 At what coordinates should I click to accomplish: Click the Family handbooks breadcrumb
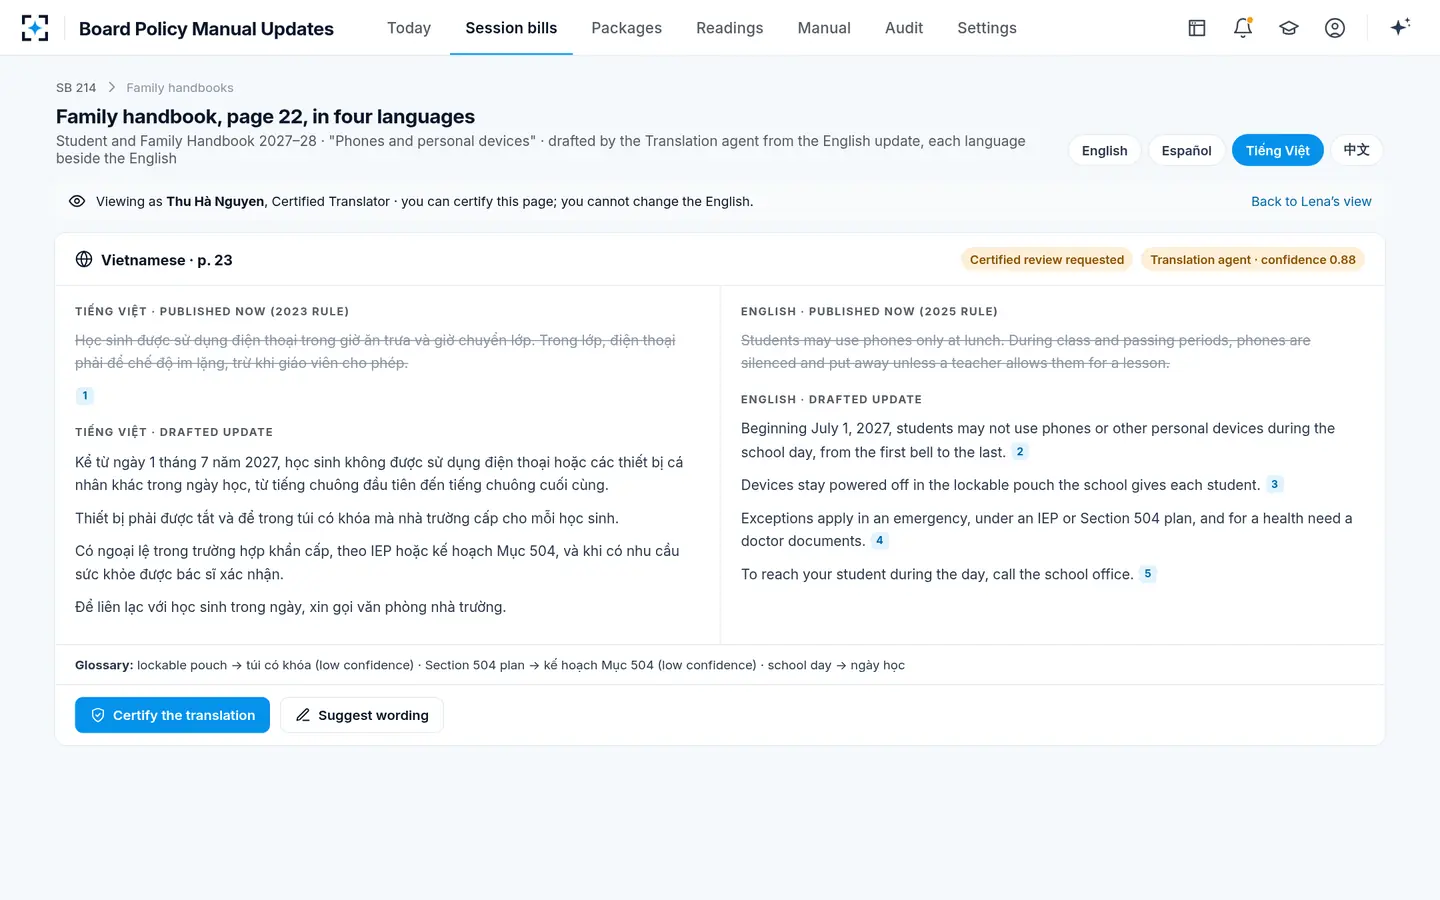point(180,88)
